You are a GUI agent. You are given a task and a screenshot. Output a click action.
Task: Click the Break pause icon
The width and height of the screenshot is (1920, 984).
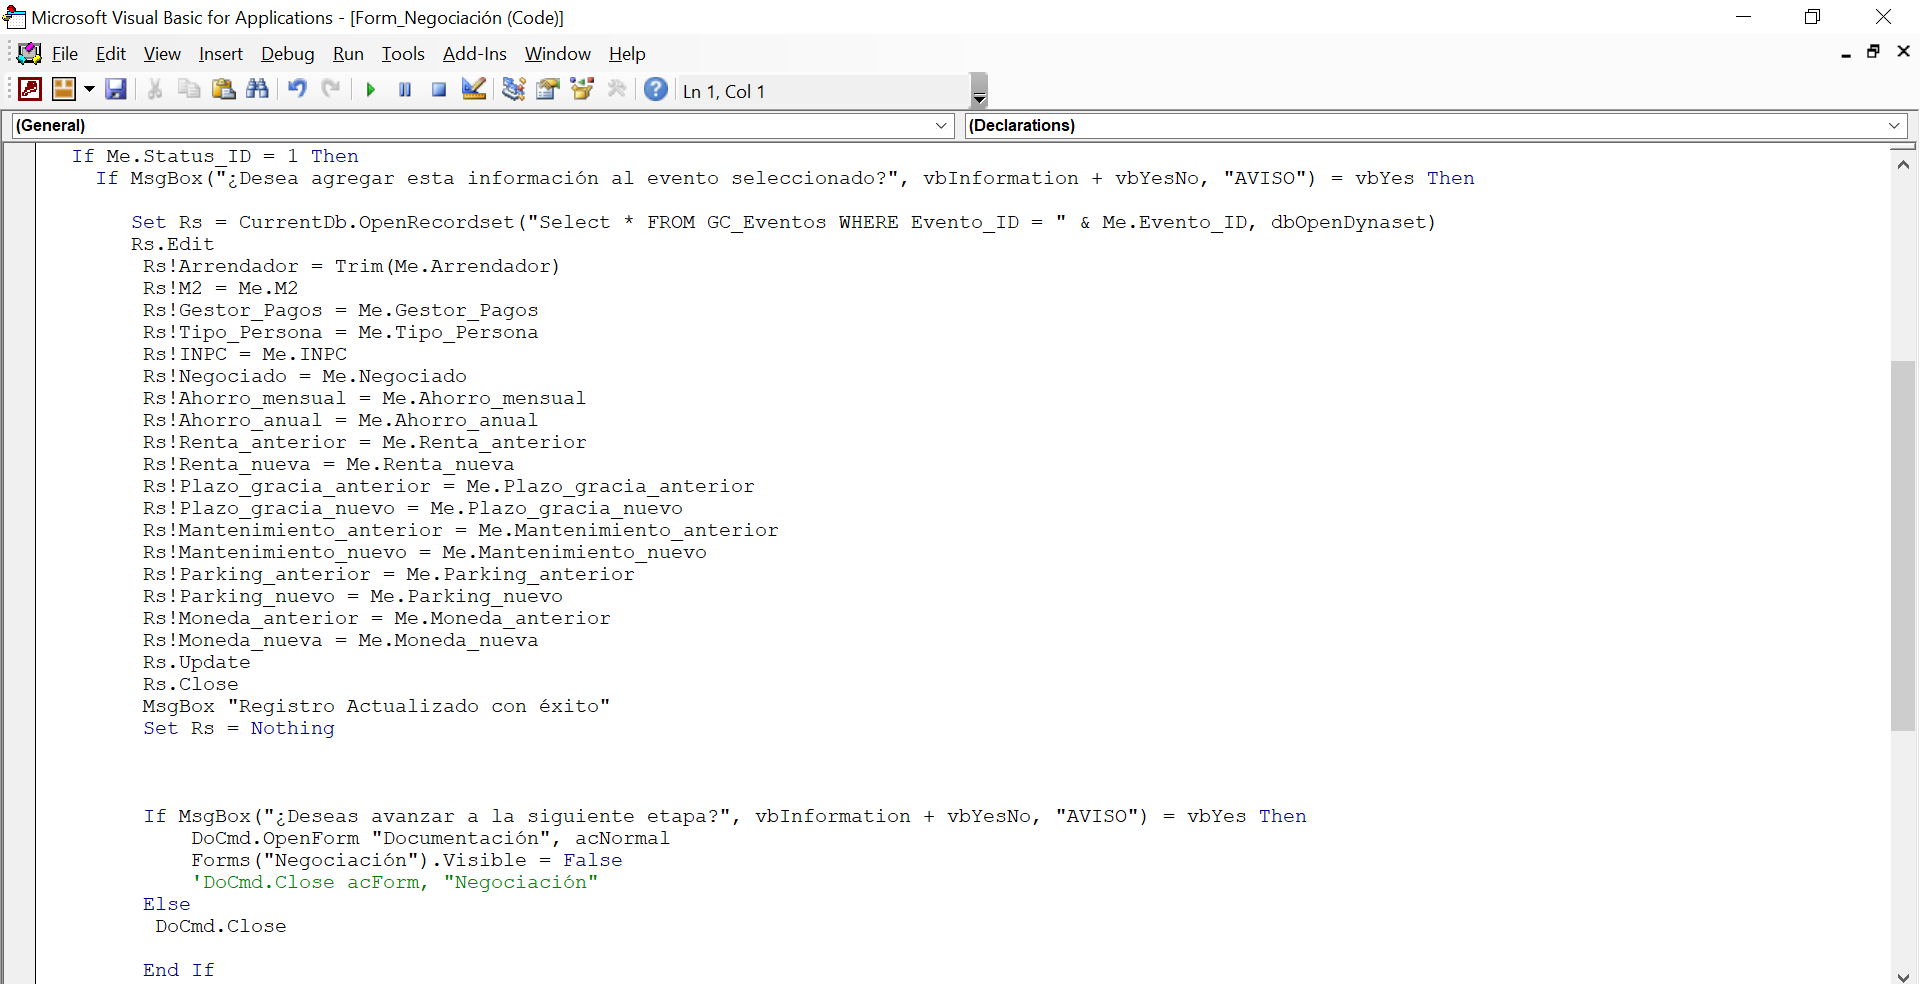405,90
